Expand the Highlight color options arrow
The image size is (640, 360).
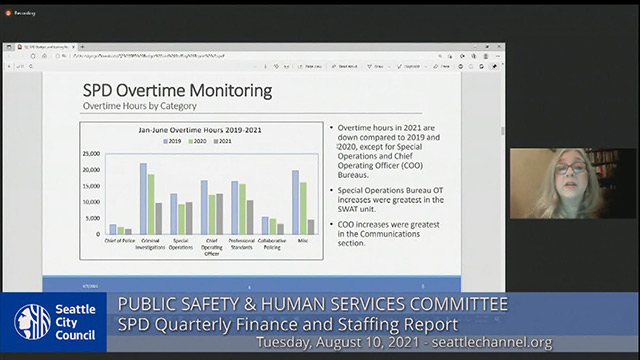(425, 67)
